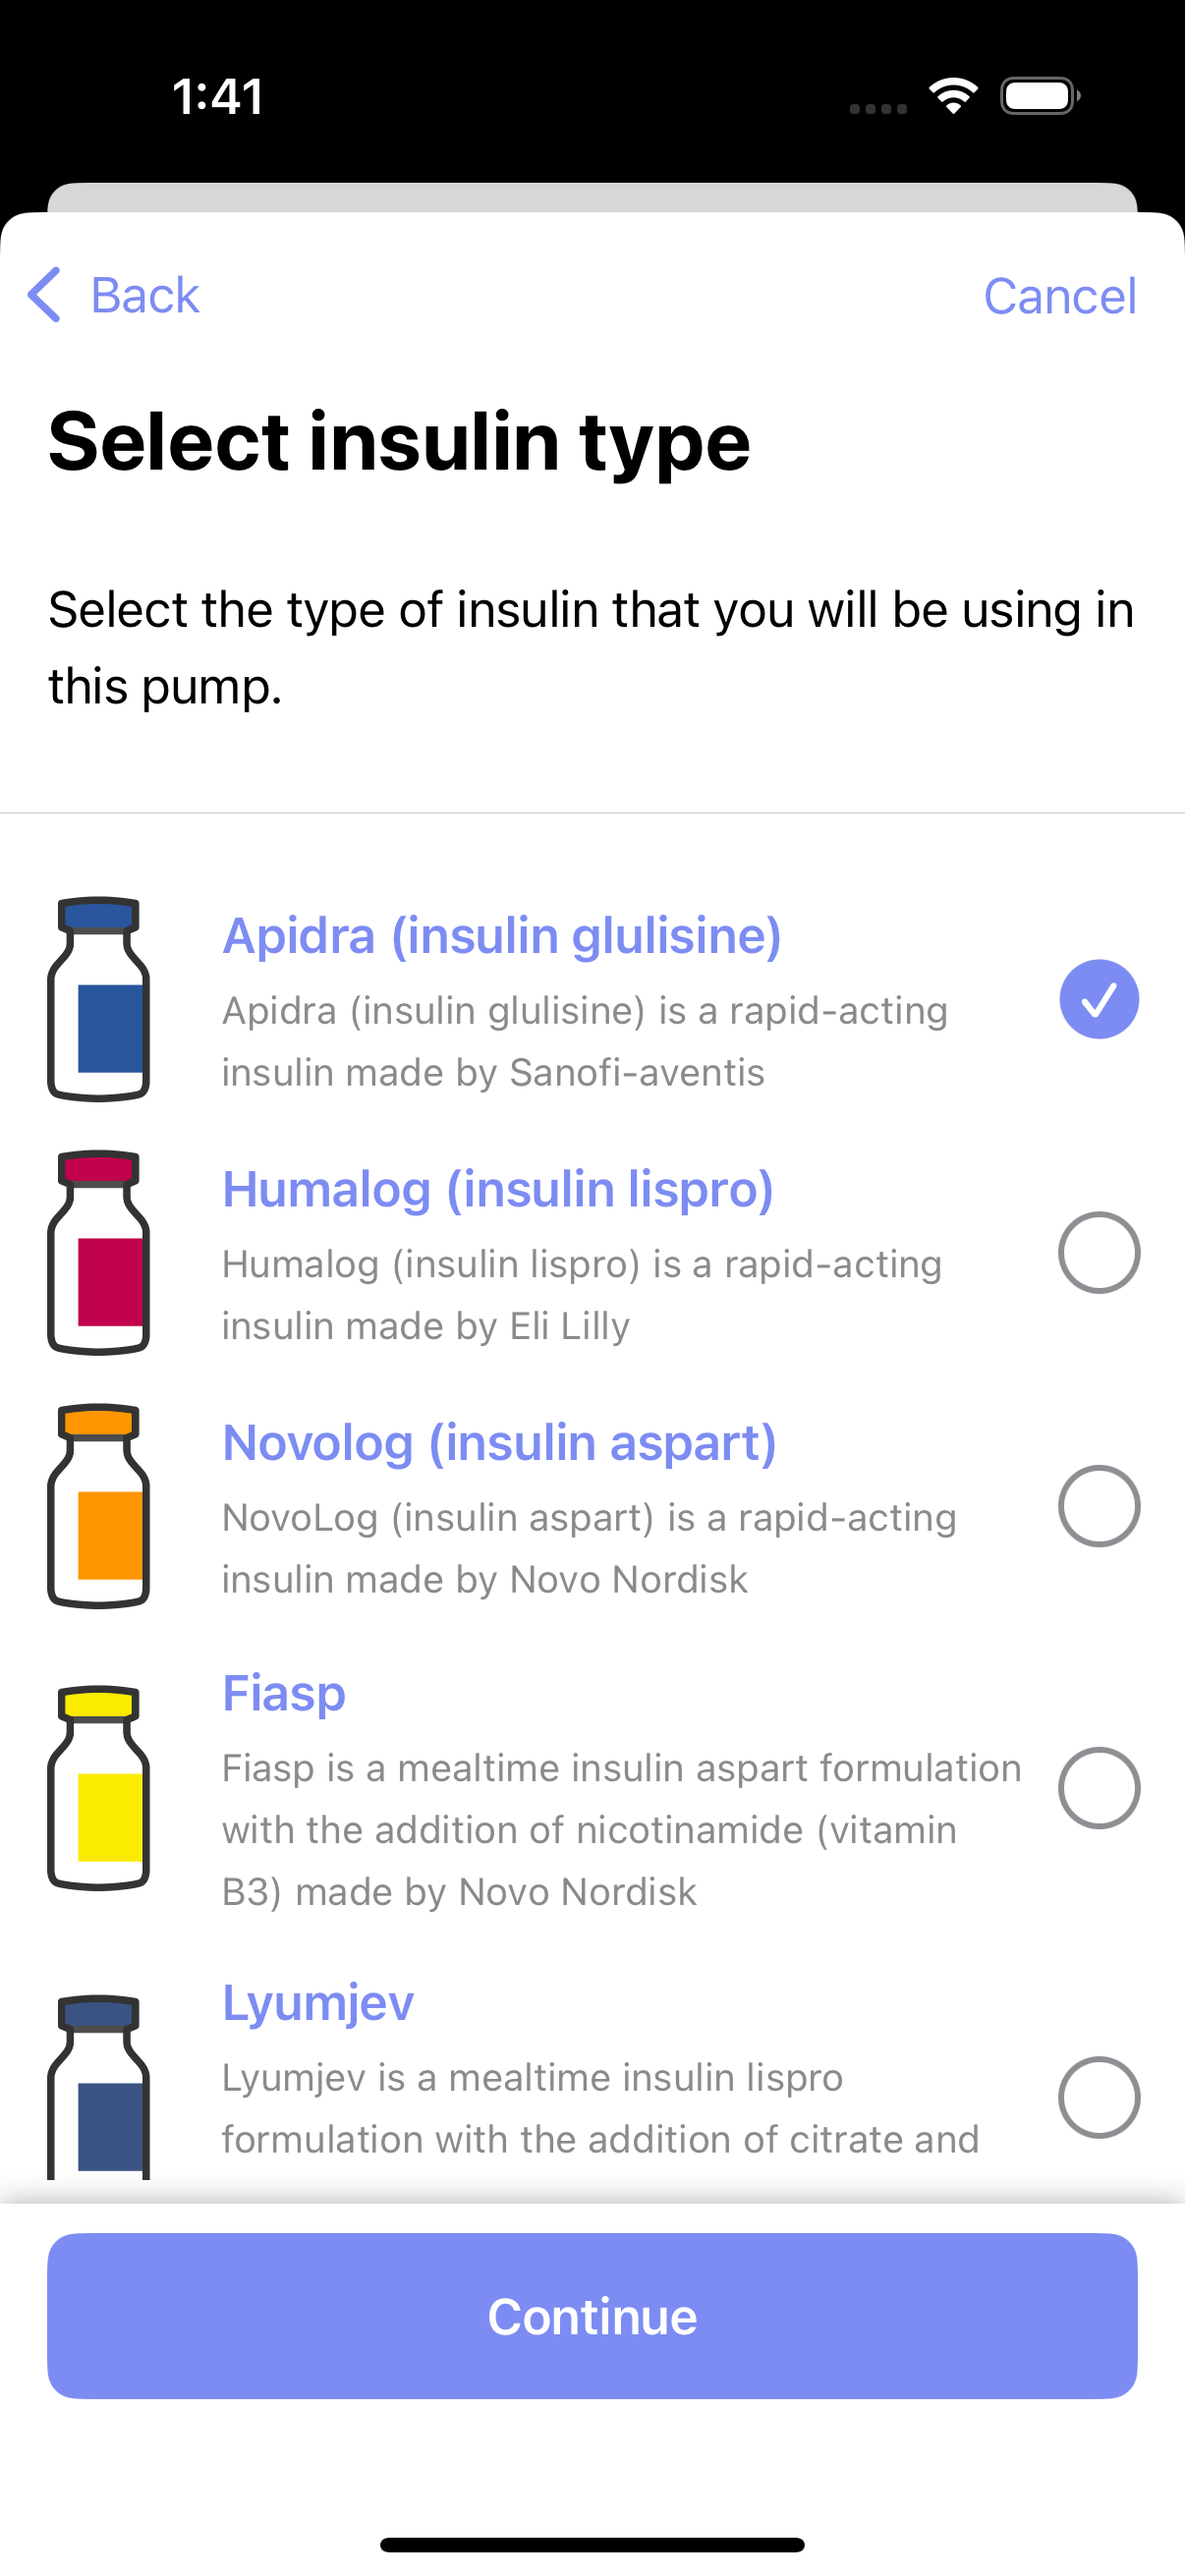Select the Humalog radio button

pyautogui.click(x=1099, y=1252)
